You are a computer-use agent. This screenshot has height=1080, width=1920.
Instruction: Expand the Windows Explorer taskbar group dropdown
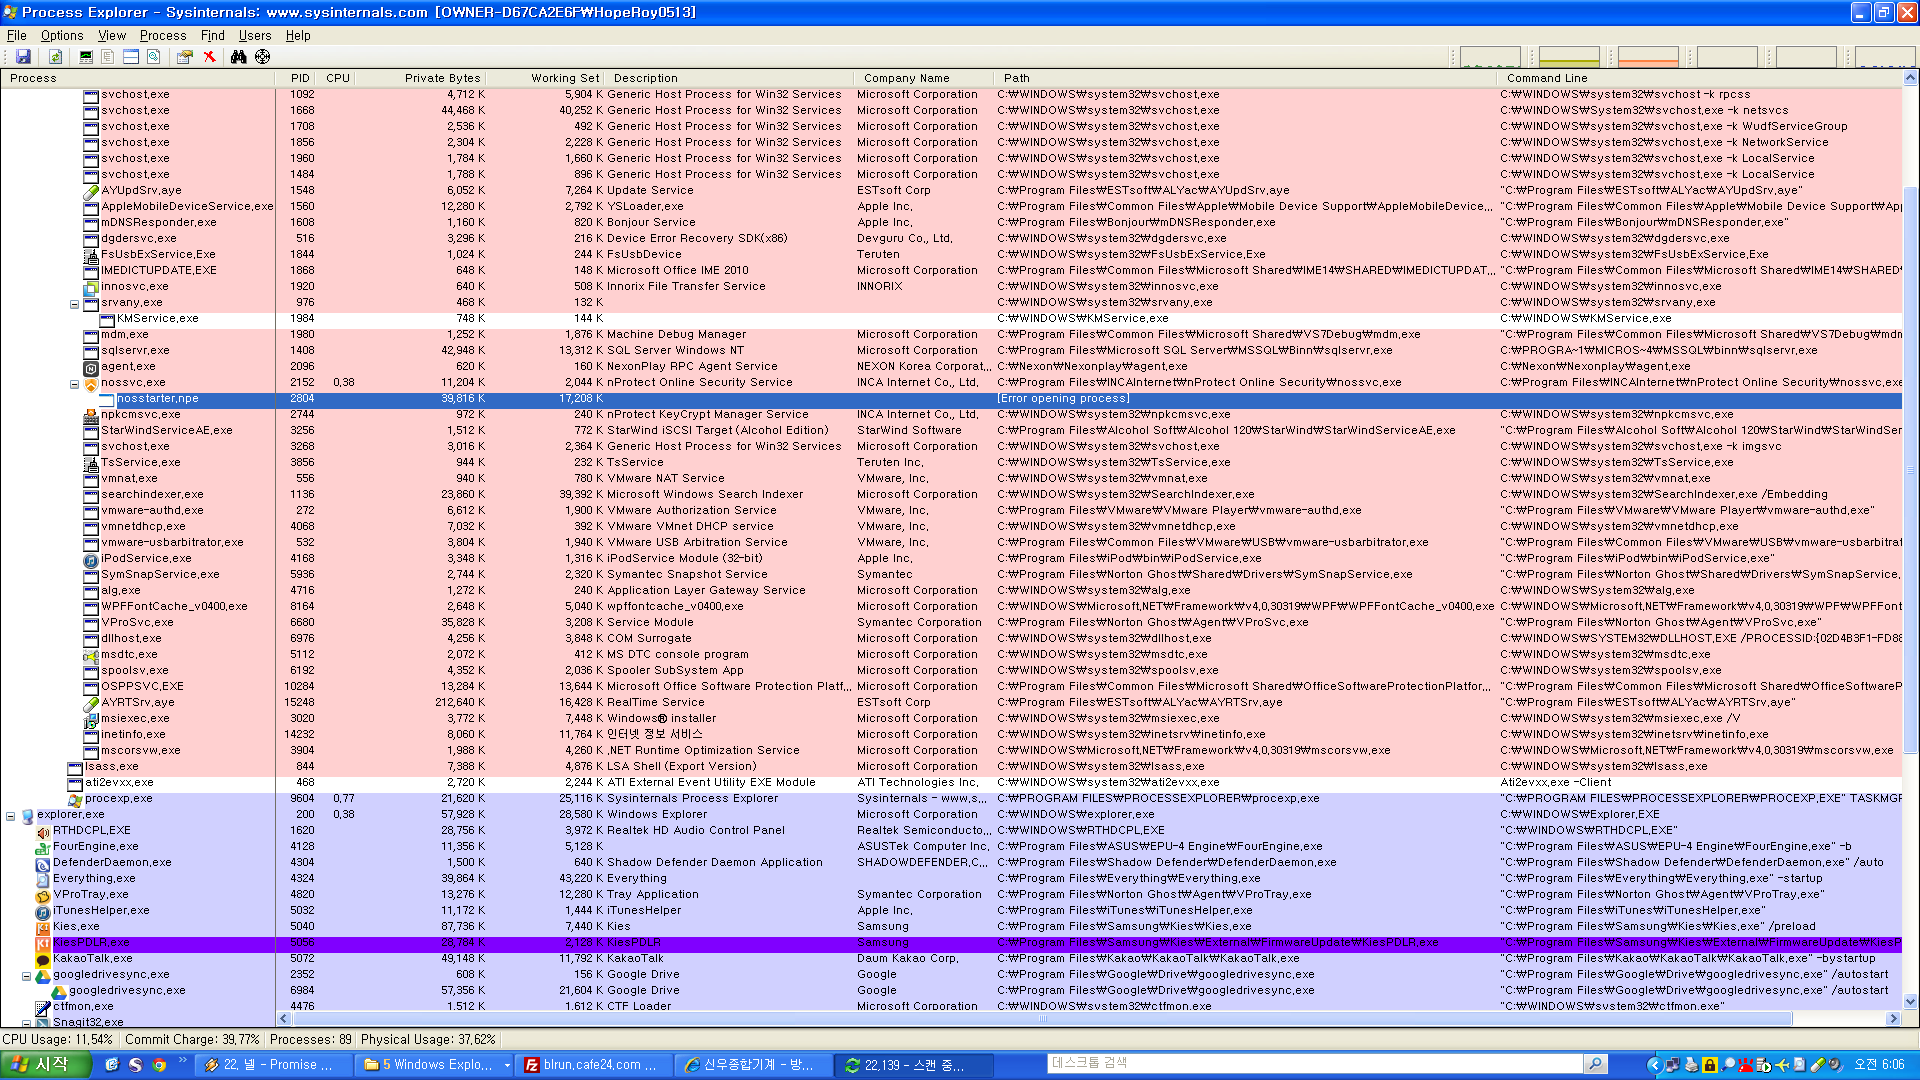point(507,1065)
